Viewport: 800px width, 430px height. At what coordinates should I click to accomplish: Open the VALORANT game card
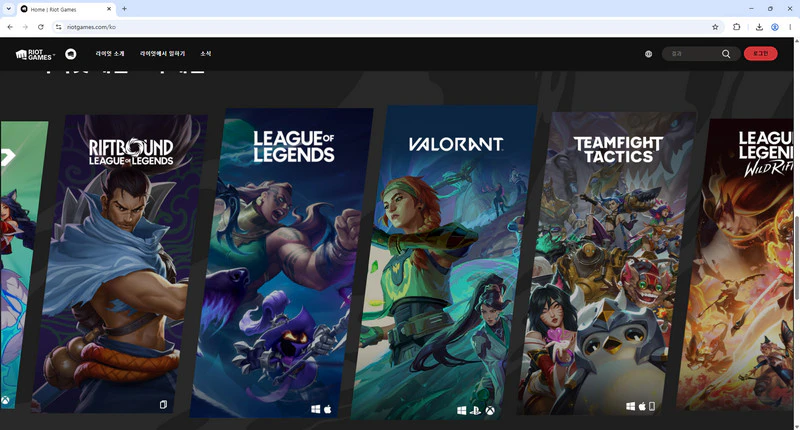pyautogui.click(x=444, y=263)
